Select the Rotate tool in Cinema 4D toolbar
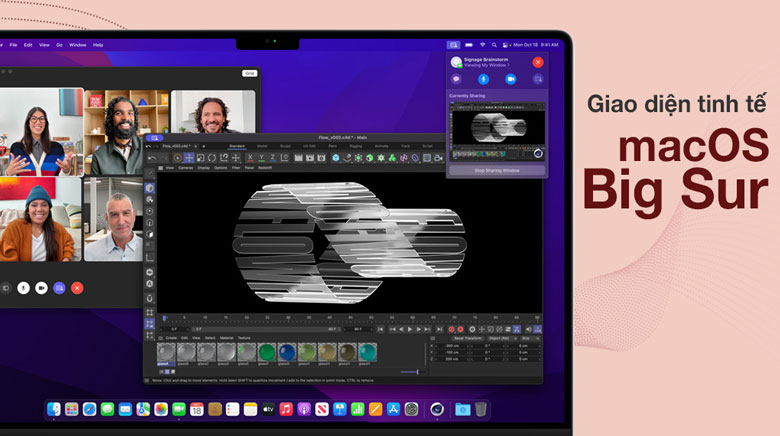This screenshot has width=780, height=436. tap(212, 158)
